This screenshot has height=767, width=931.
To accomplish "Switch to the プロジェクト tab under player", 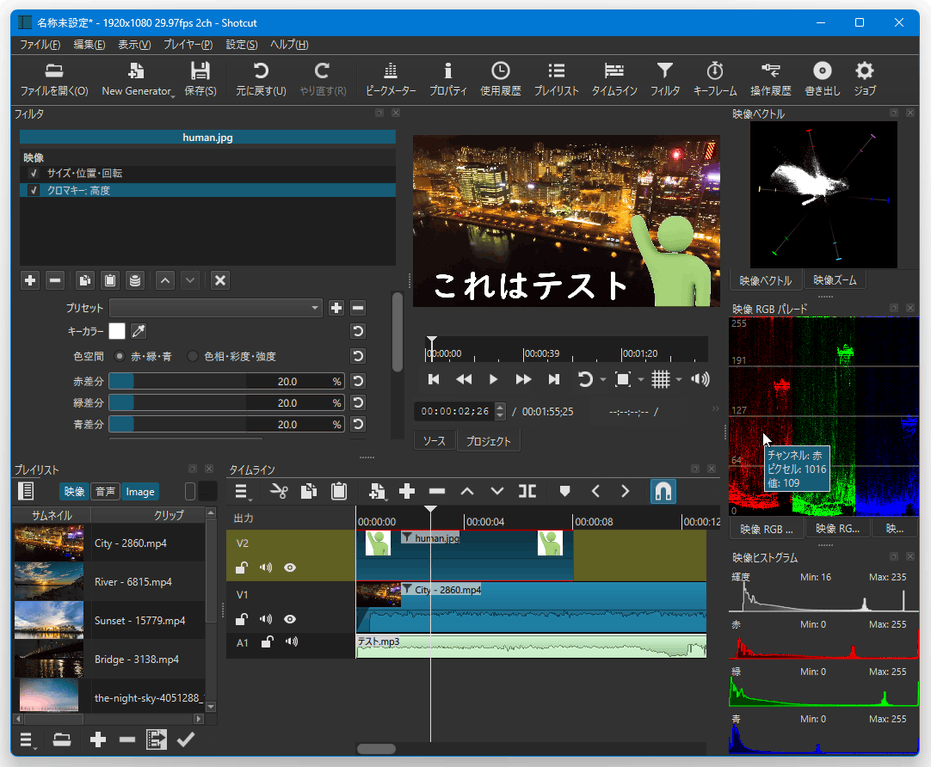I will [x=488, y=441].
